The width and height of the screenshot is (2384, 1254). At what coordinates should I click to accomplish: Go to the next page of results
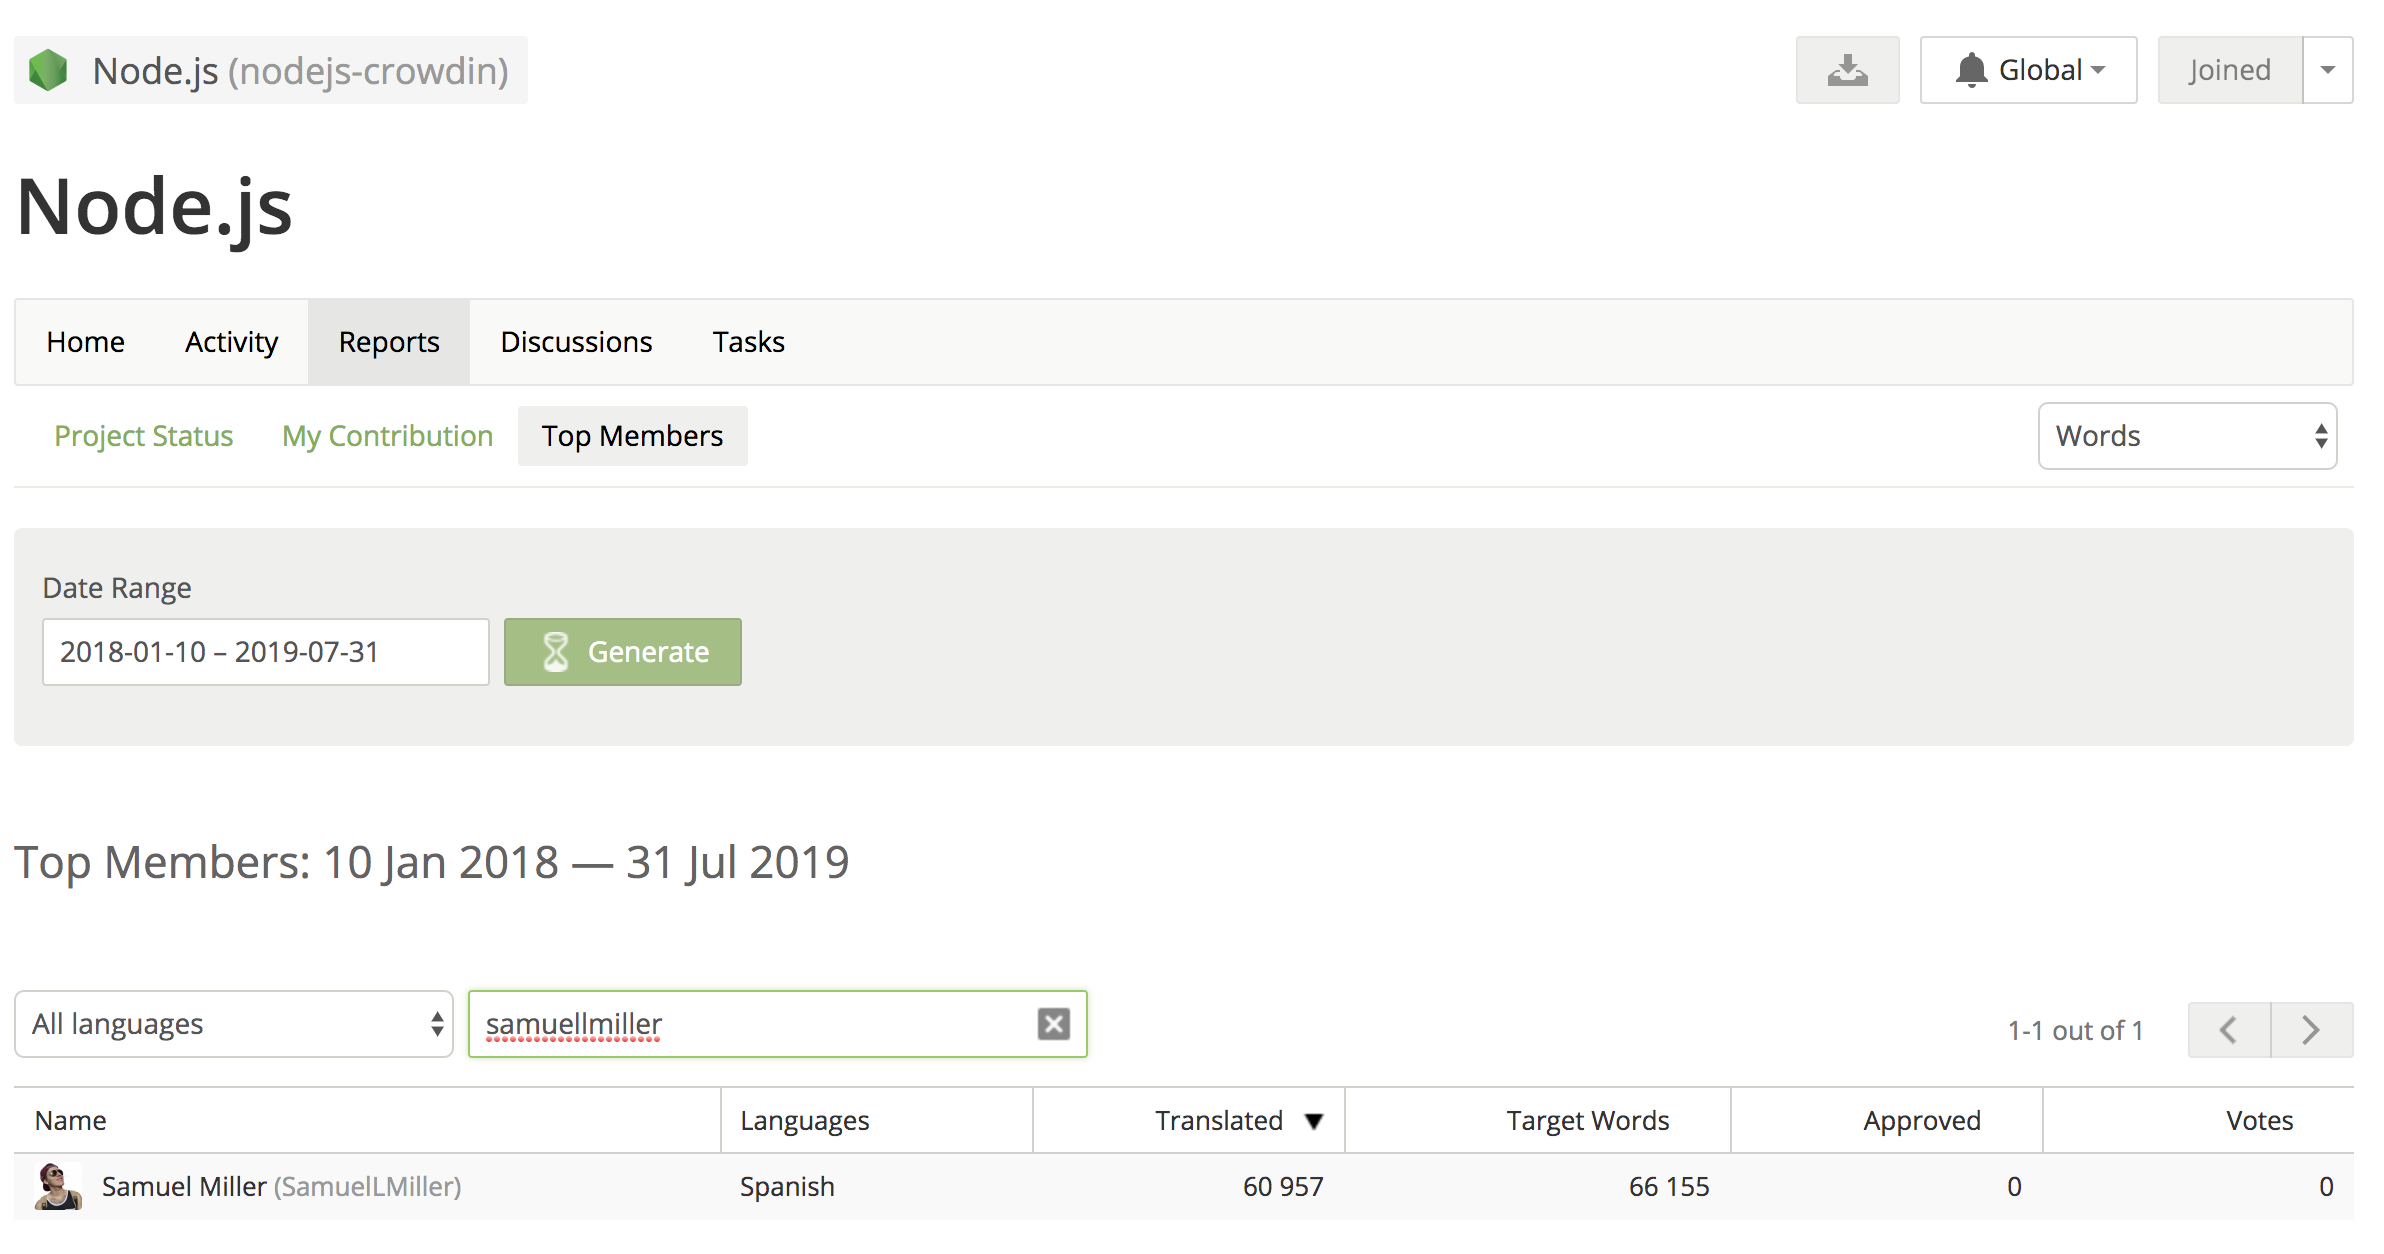click(2311, 1029)
